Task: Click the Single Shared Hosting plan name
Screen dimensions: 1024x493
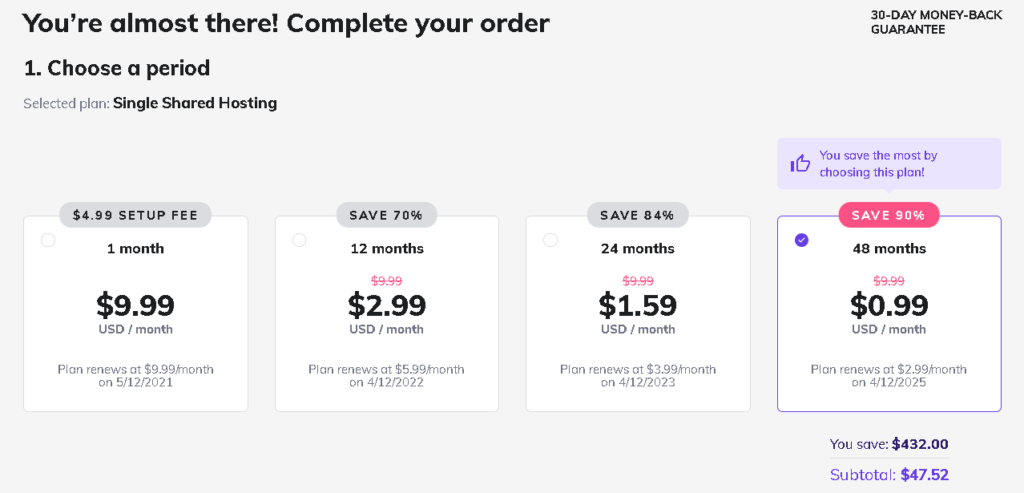Action: (x=195, y=103)
